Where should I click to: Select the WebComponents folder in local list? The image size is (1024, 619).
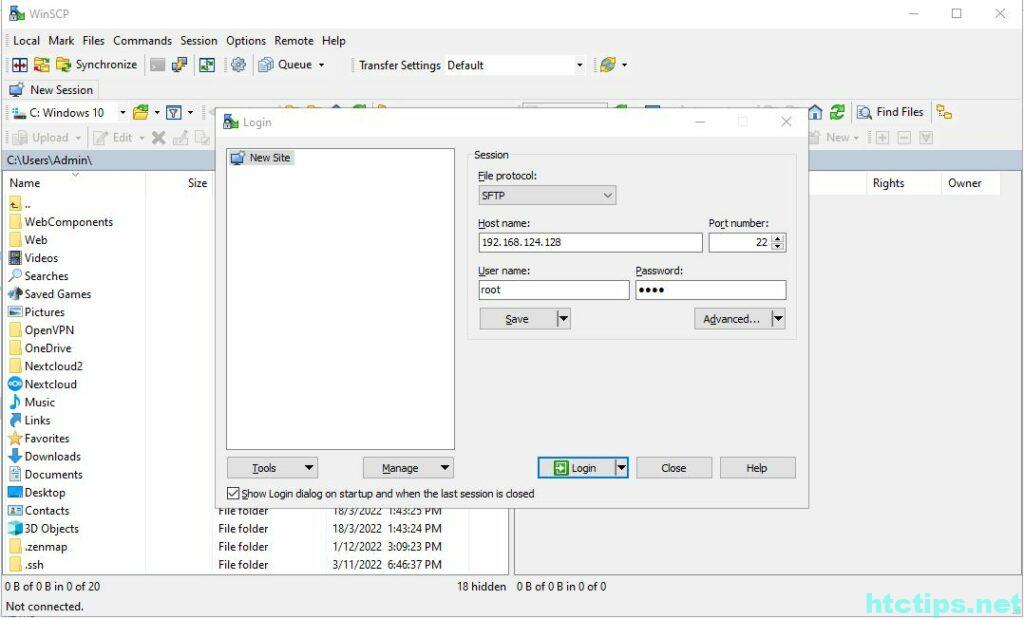point(61,222)
